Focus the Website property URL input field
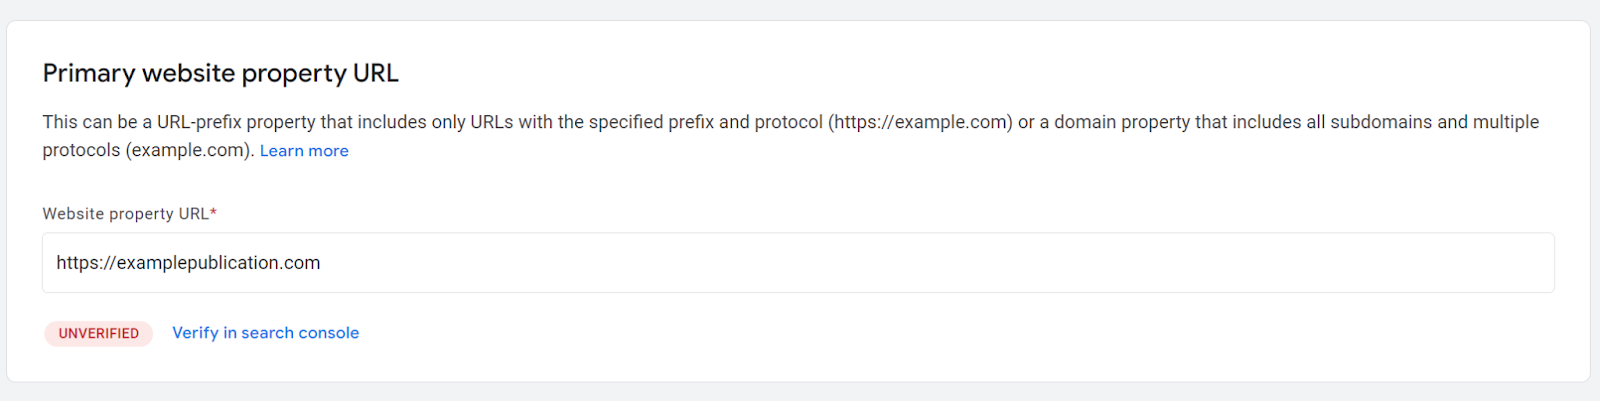 (798, 263)
